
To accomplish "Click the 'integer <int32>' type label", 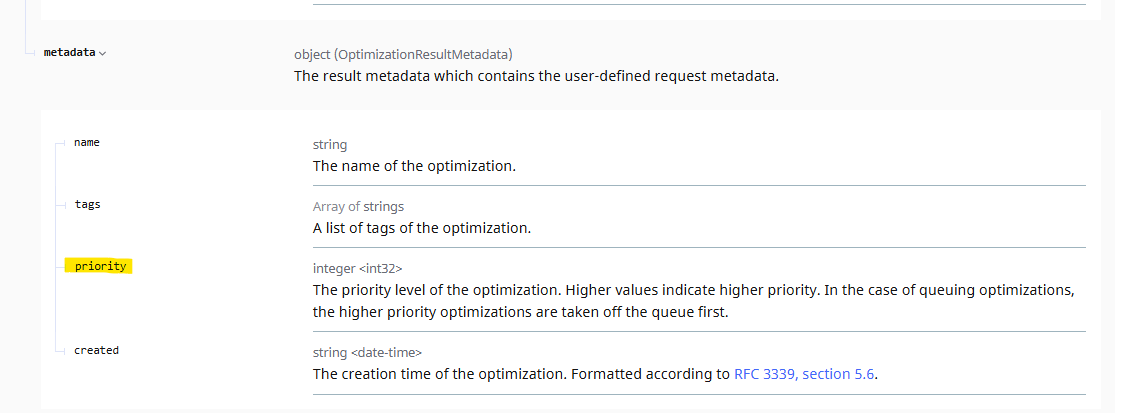I will 357,268.
